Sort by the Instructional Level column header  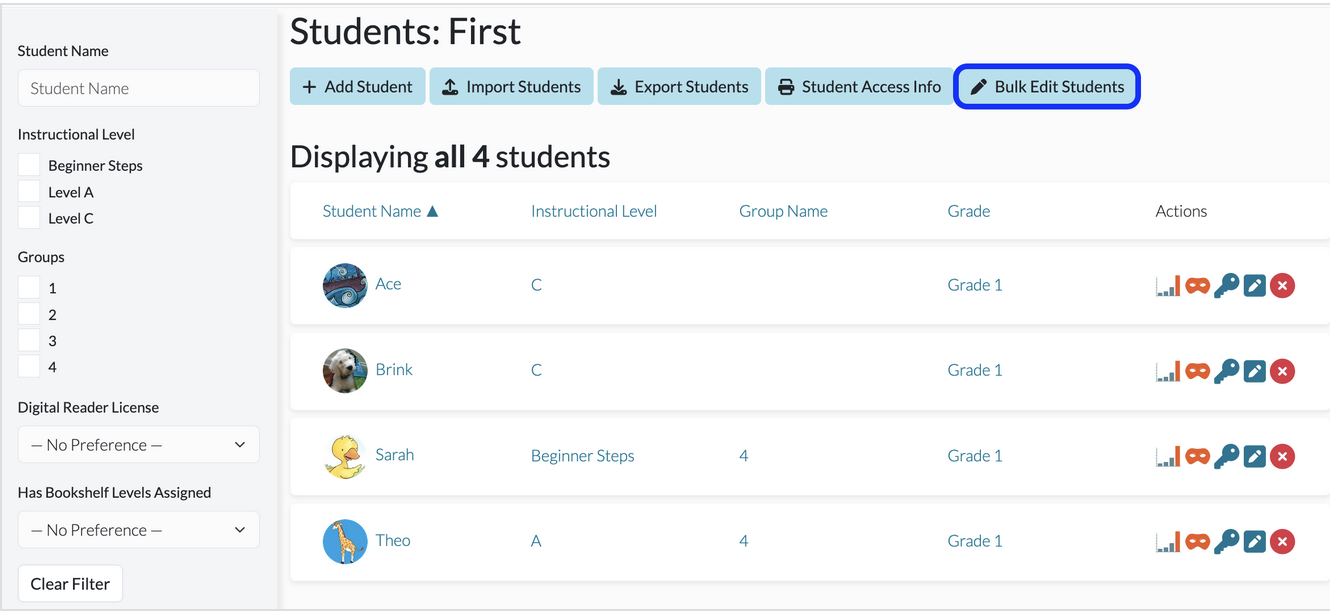point(594,211)
